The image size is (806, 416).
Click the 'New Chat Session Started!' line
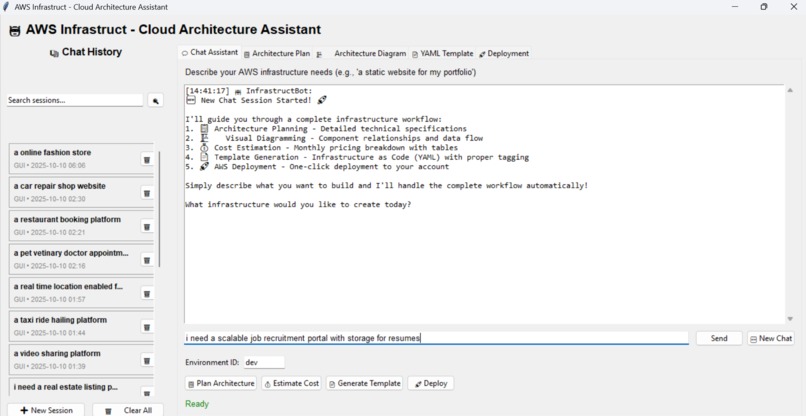point(256,100)
